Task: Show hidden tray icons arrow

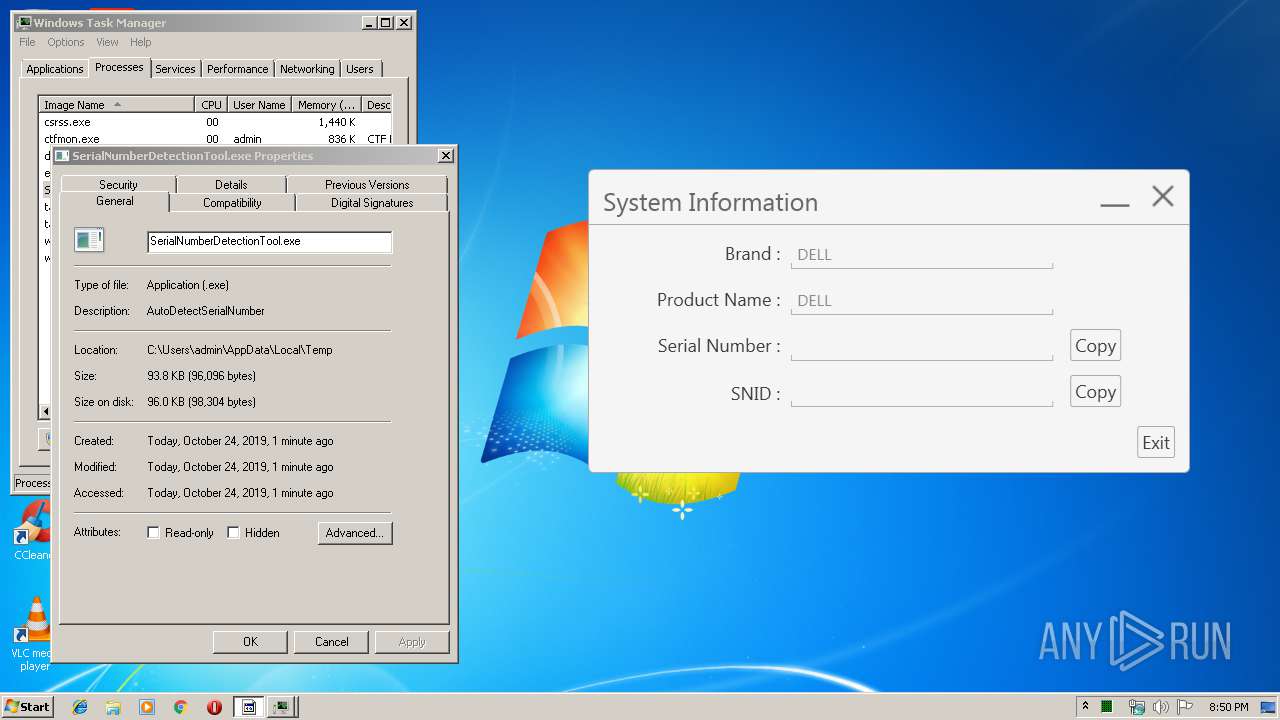Action: pyautogui.click(x=1085, y=707)
